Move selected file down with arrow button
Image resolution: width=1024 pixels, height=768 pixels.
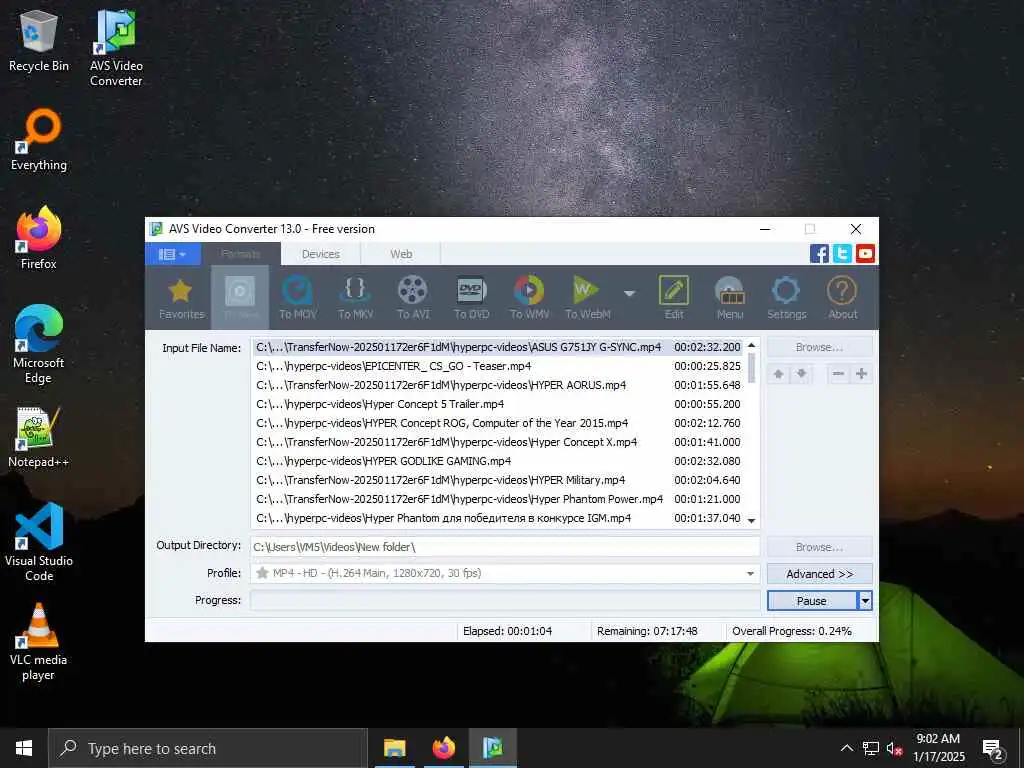click(801, 374)
